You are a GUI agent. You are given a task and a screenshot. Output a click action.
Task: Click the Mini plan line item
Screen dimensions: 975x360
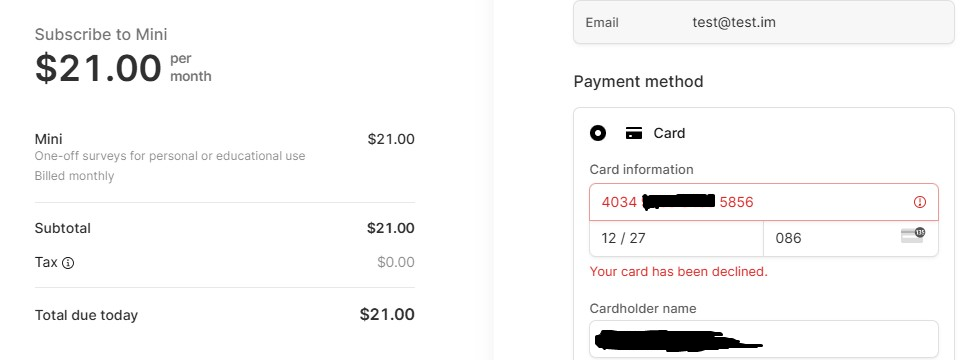click(224, 139)
